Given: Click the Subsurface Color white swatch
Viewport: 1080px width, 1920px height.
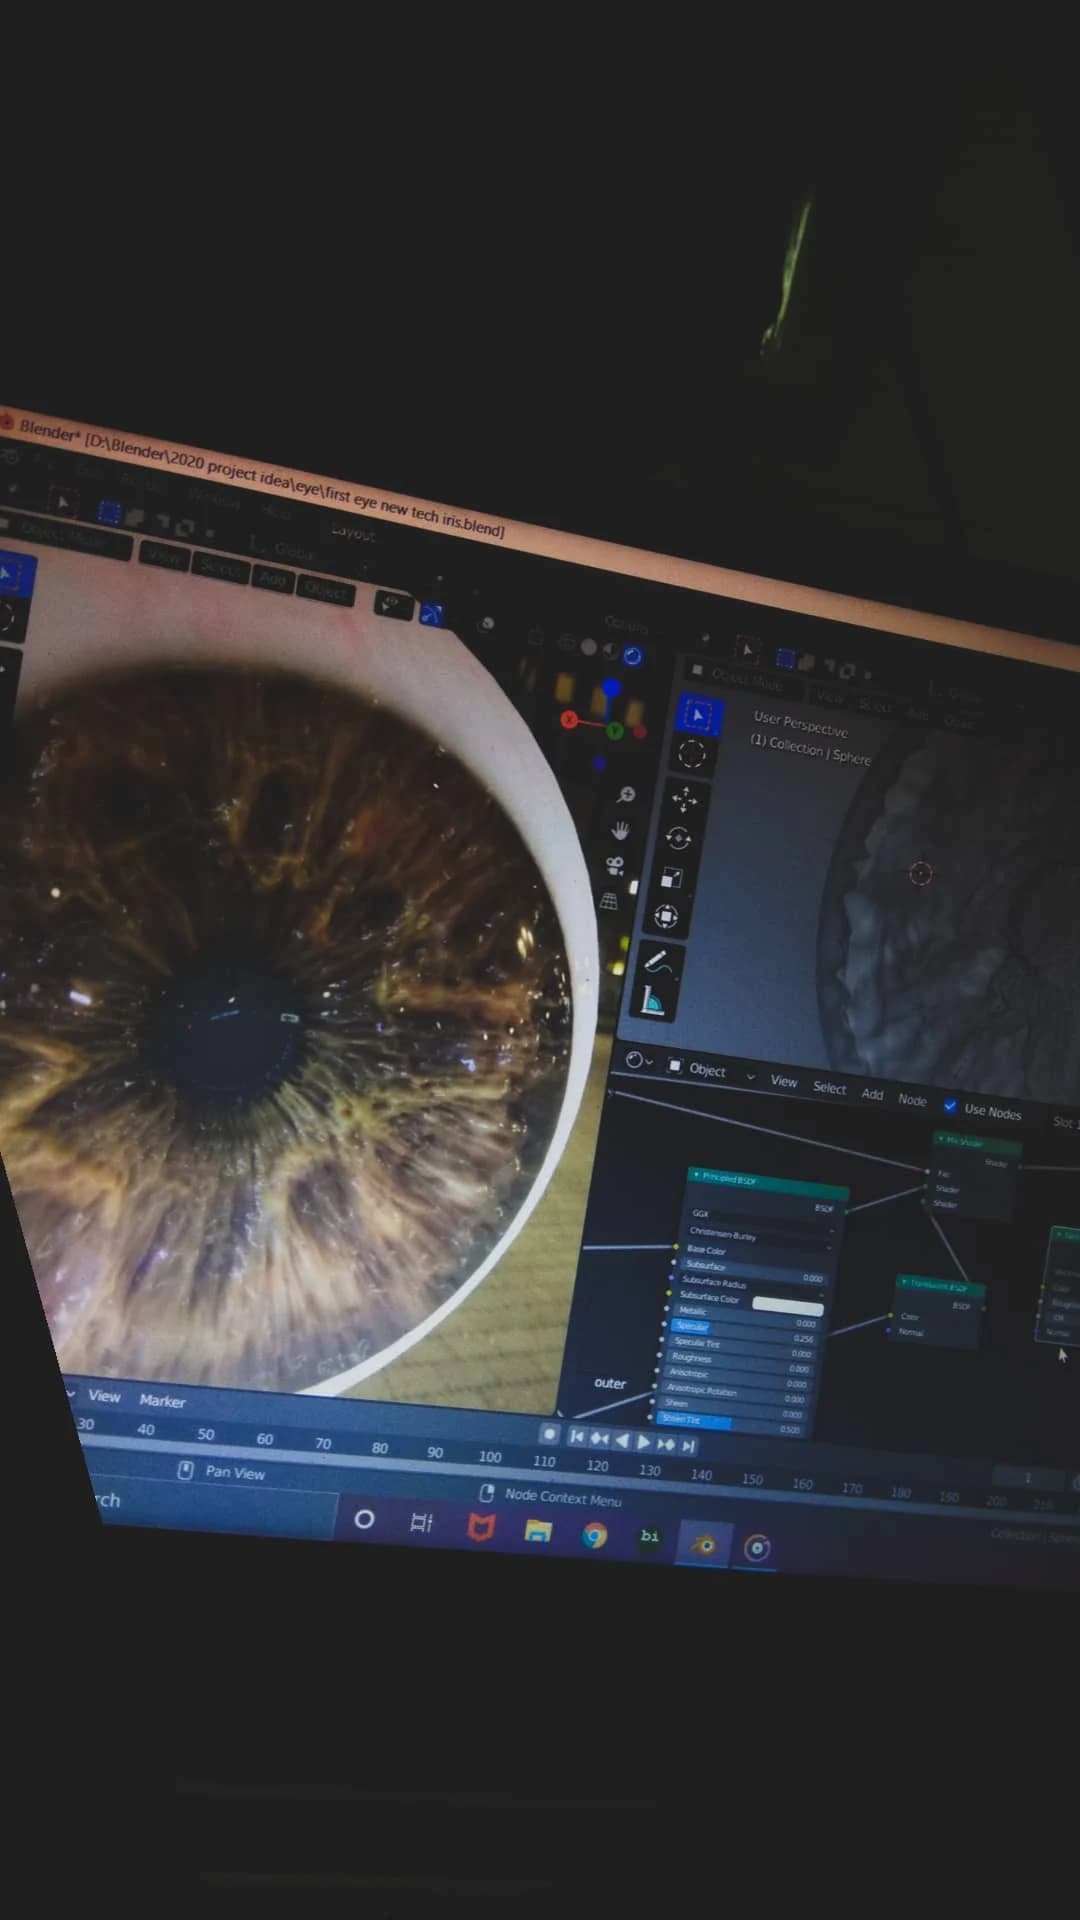Looking at the screenshot, I should [x=787, y=1307].
